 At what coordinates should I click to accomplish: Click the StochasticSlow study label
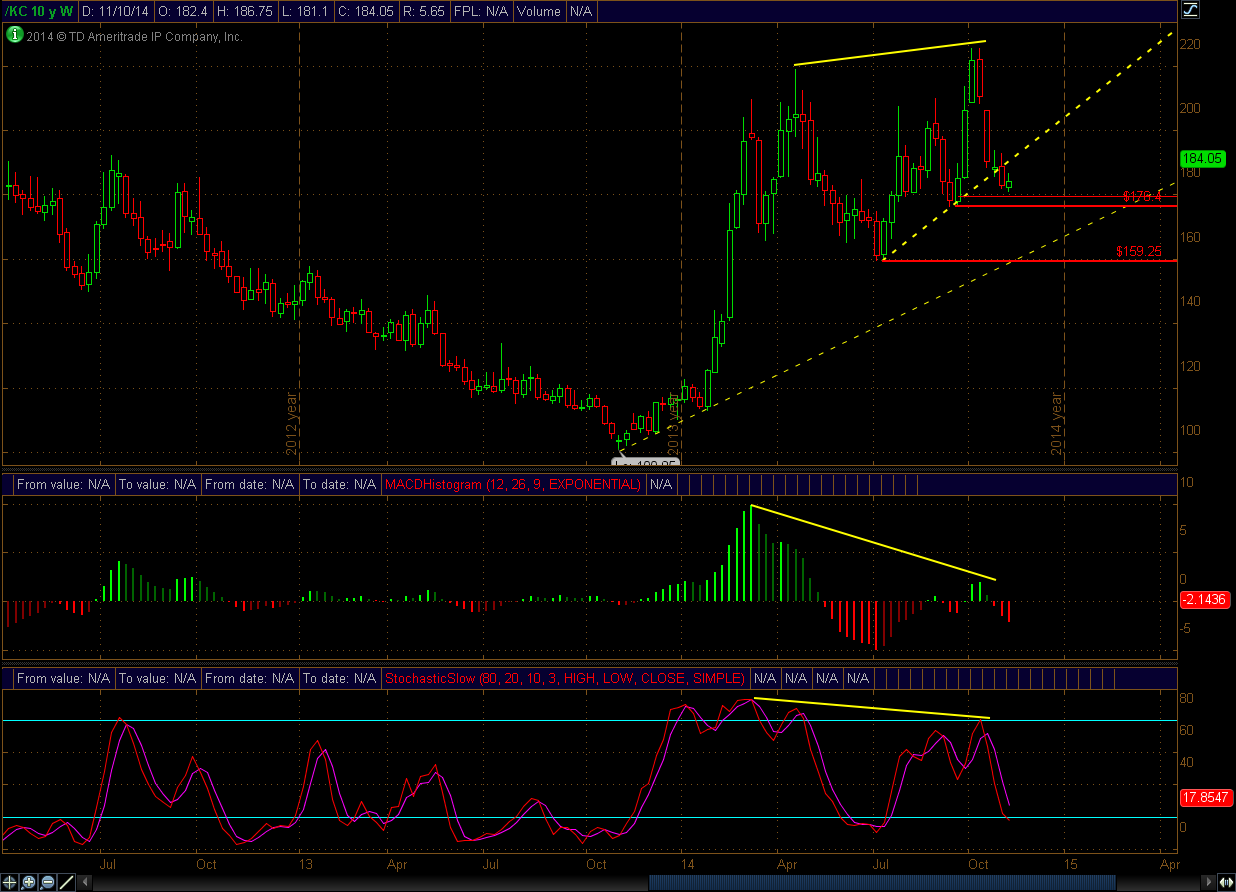[565, 678]
